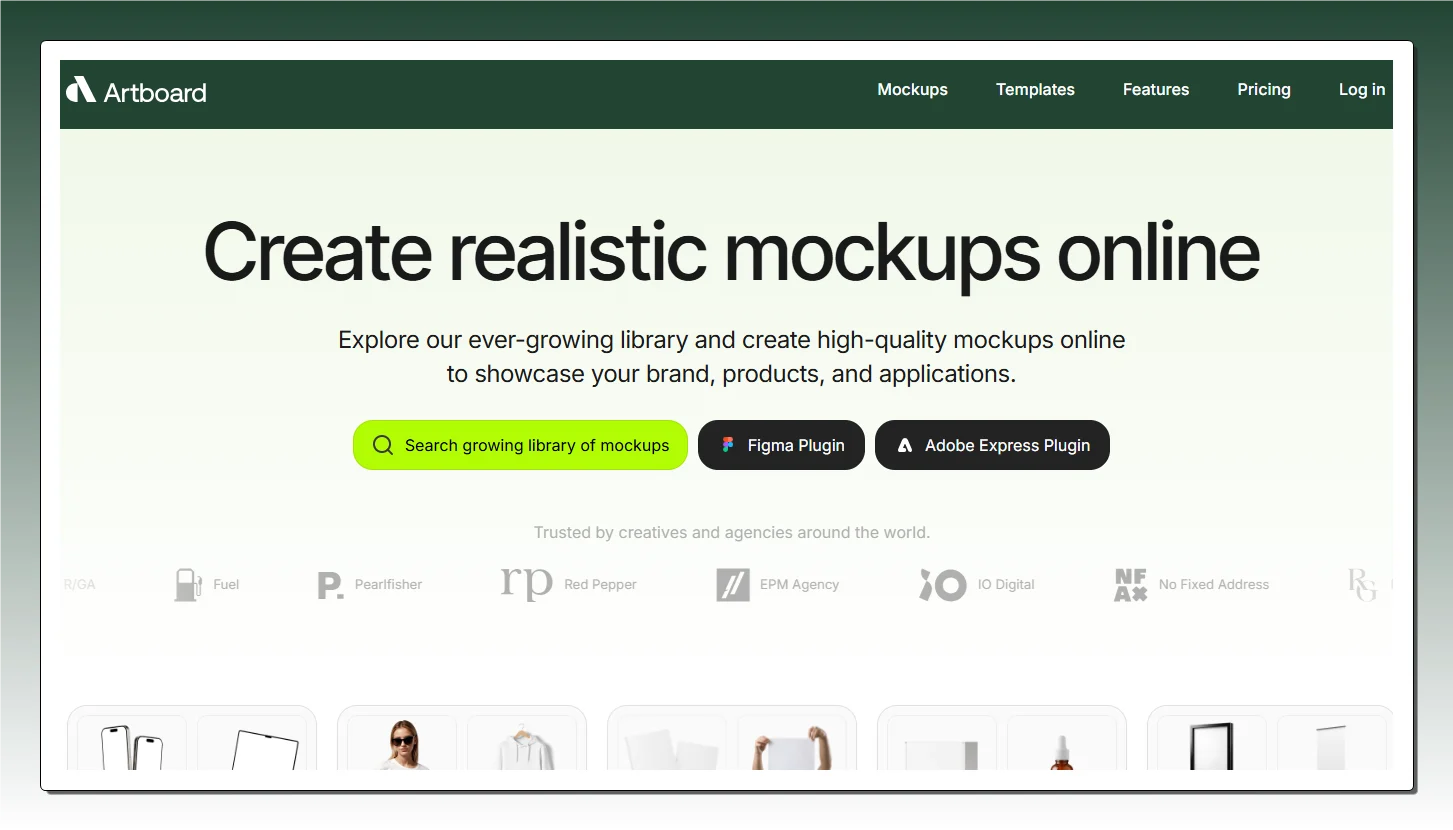The width and height of the screenshot is (1453, 830).
Task: Click the Log in link
Action: [x=1361, y=89]
